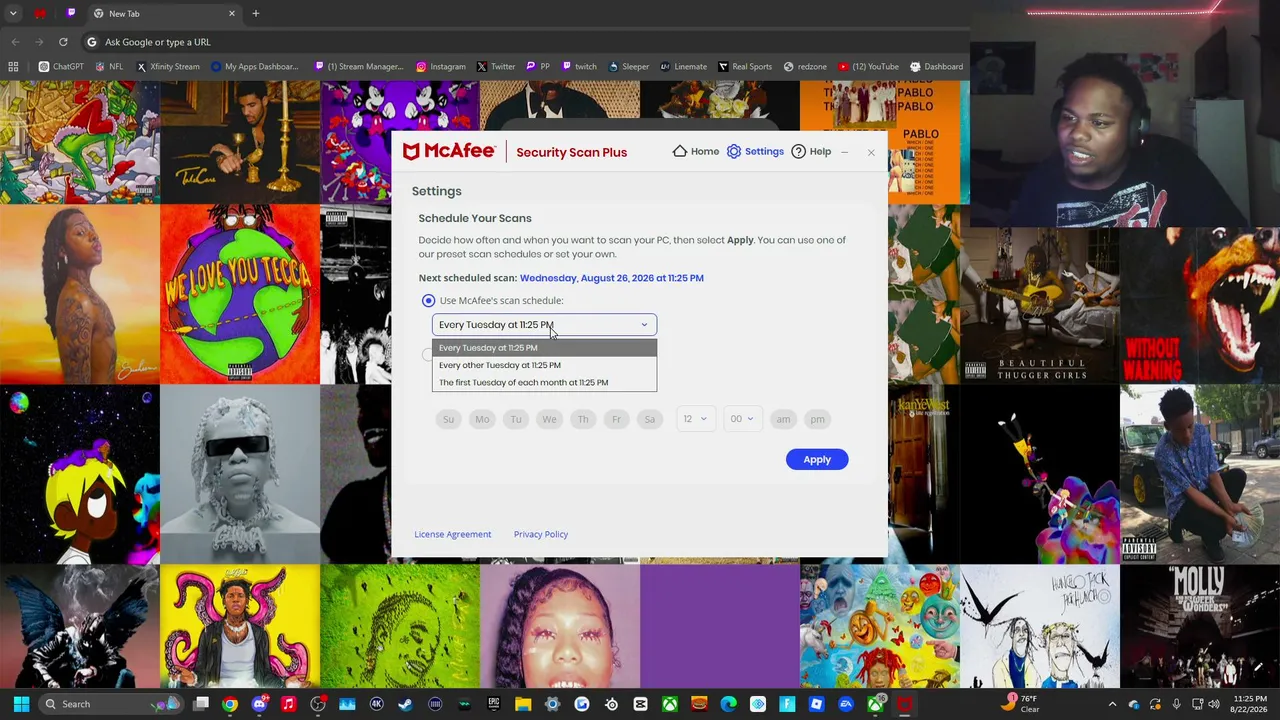Open the Chrome apps grid icon
The height and width of the screenshot is (720, 1280).
pos(13,67)
